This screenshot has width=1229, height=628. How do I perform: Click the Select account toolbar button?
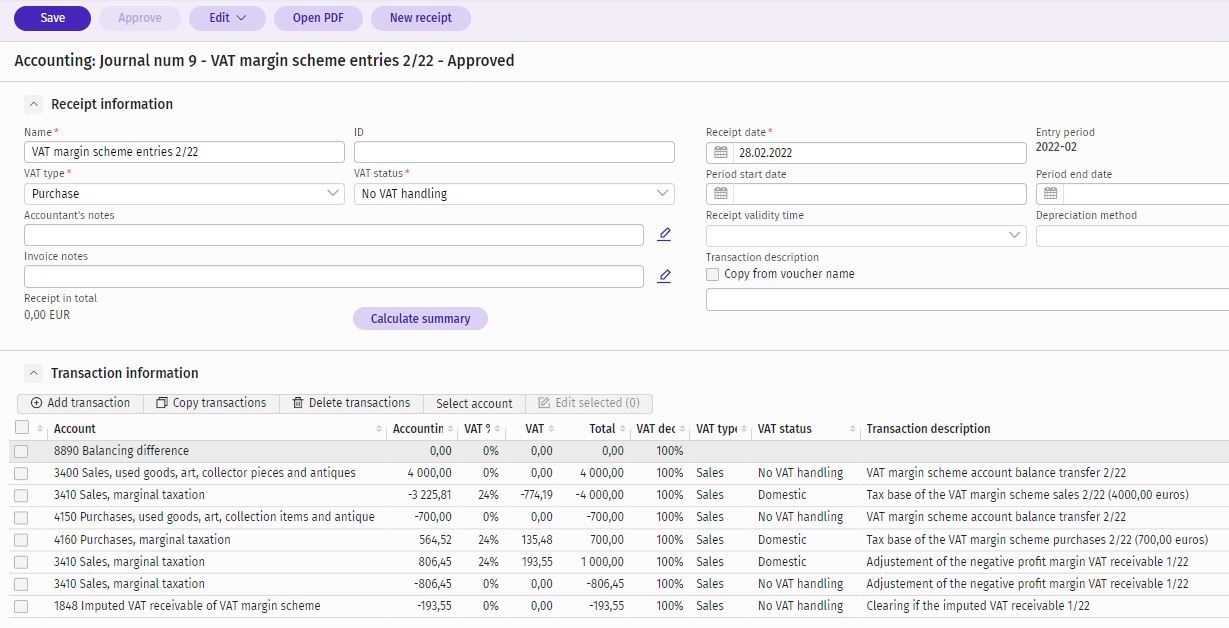474,403
